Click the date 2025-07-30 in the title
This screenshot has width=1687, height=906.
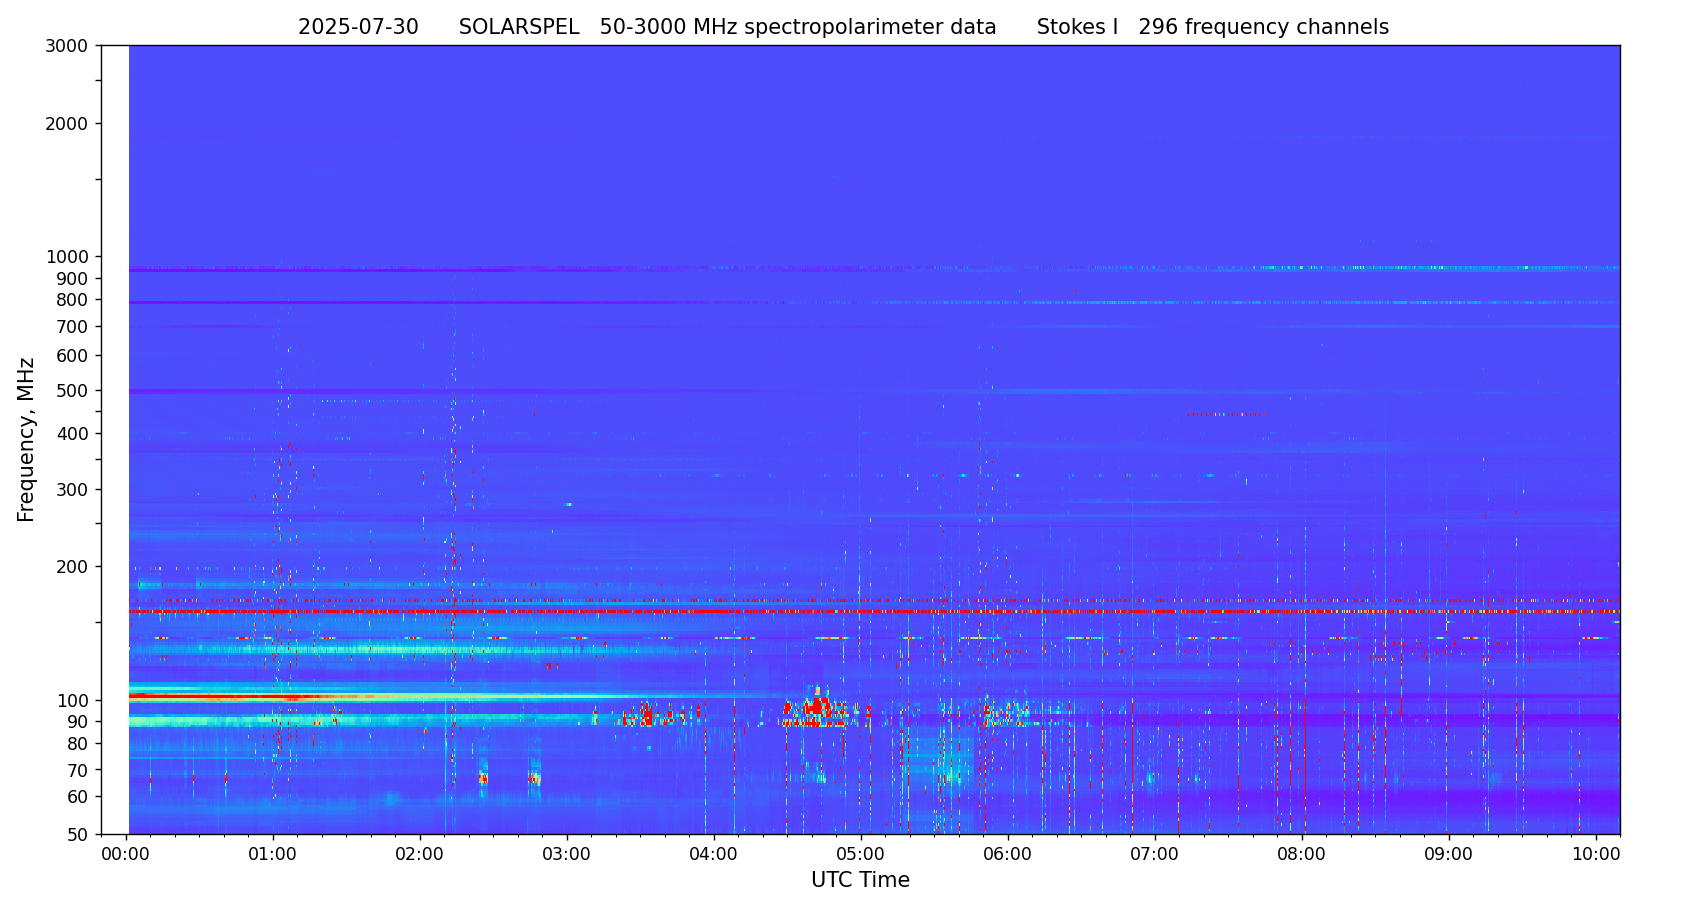pos(358,28)
